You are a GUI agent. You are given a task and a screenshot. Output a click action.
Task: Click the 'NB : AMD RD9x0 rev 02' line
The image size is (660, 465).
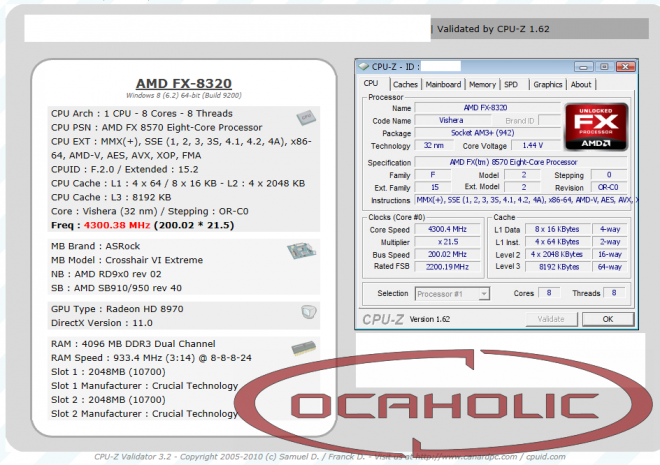106,274
